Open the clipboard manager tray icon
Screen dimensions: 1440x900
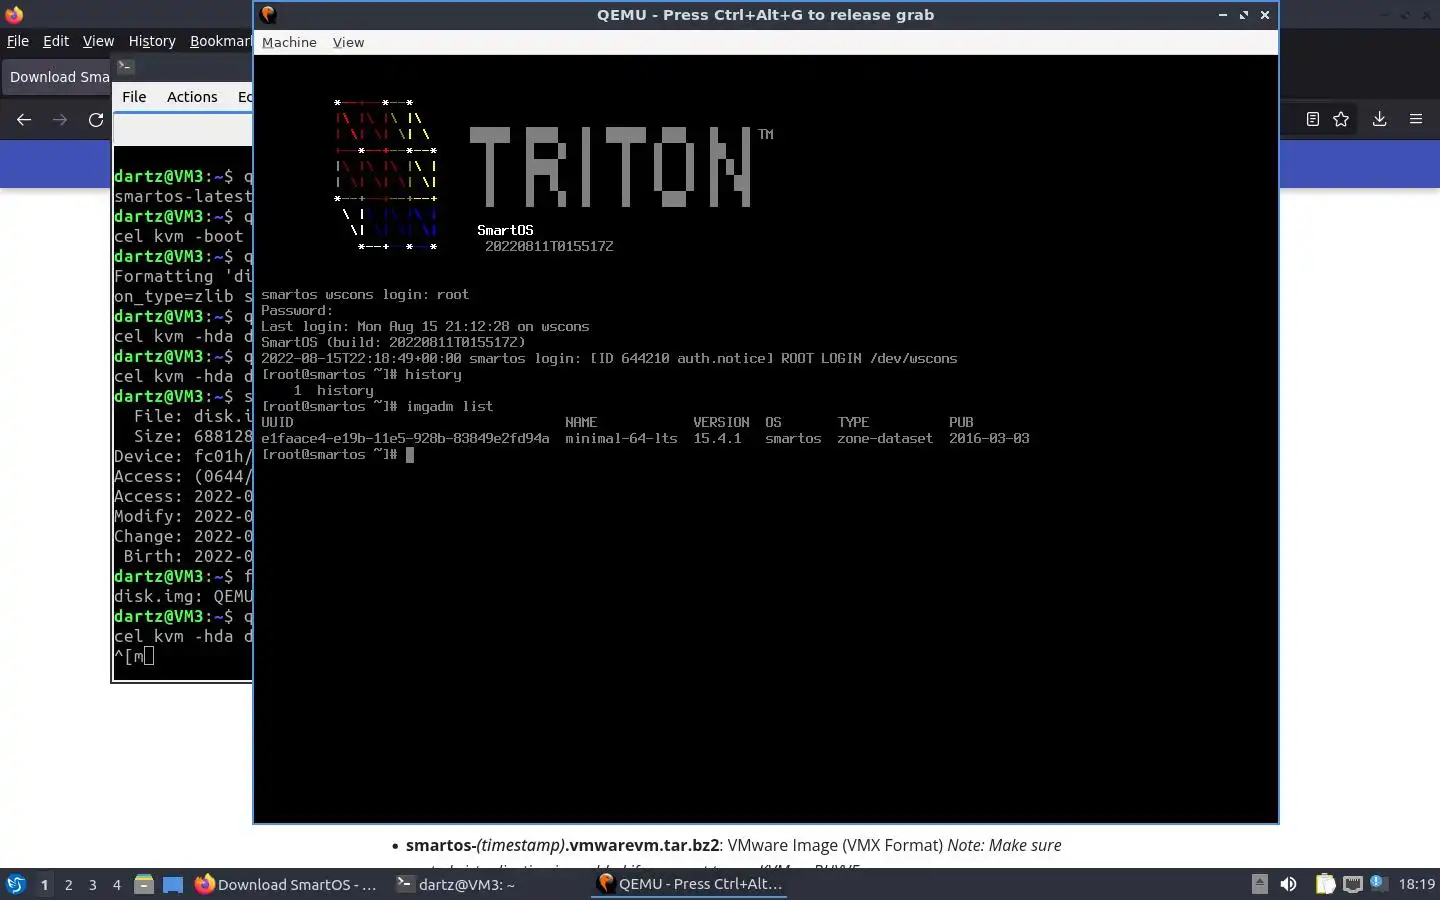tap(1325, 884)
